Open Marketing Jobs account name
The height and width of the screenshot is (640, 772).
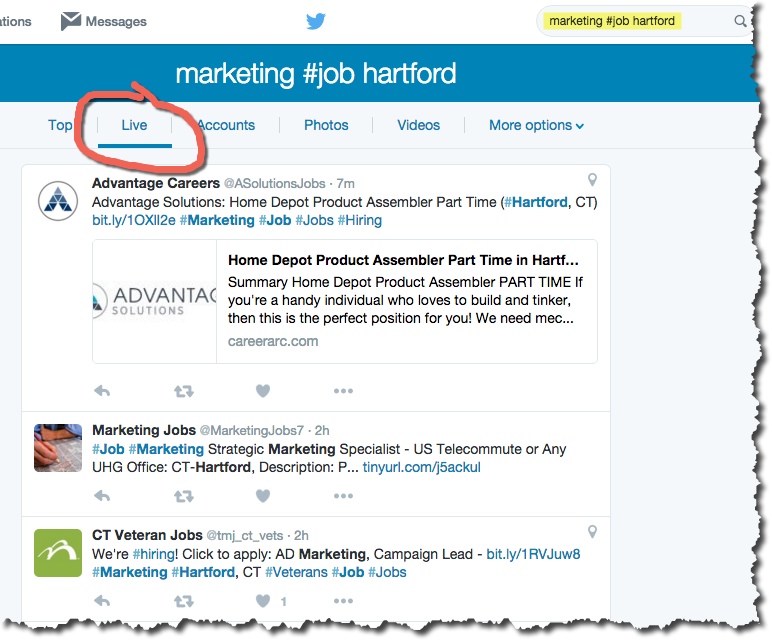point(144,430)
